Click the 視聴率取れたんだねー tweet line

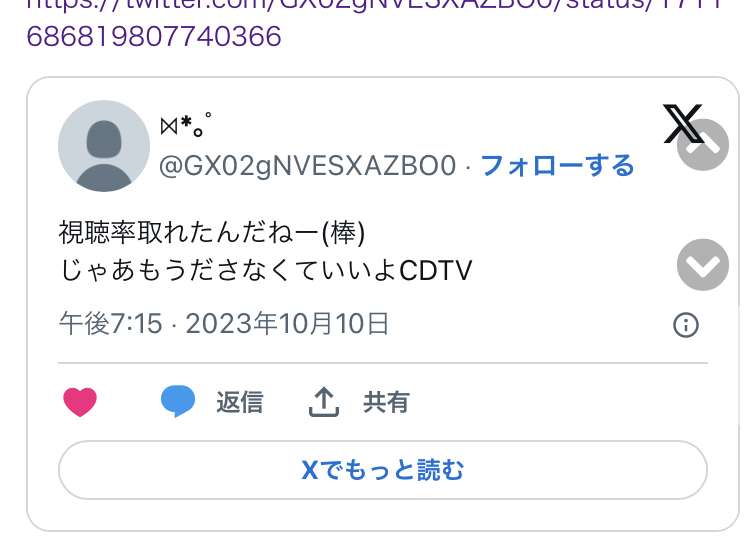click(212, 233)
